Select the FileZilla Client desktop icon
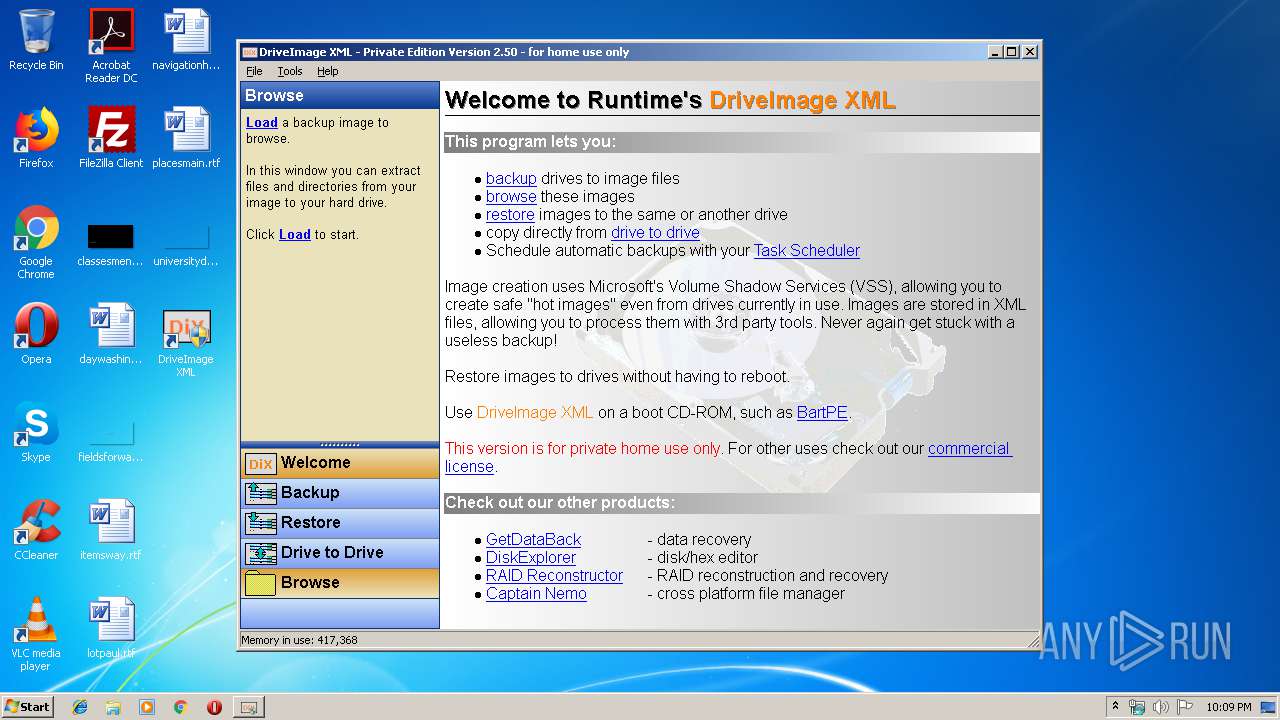Viewport: 1280px width, 720px height. click(x=111, y=138)
